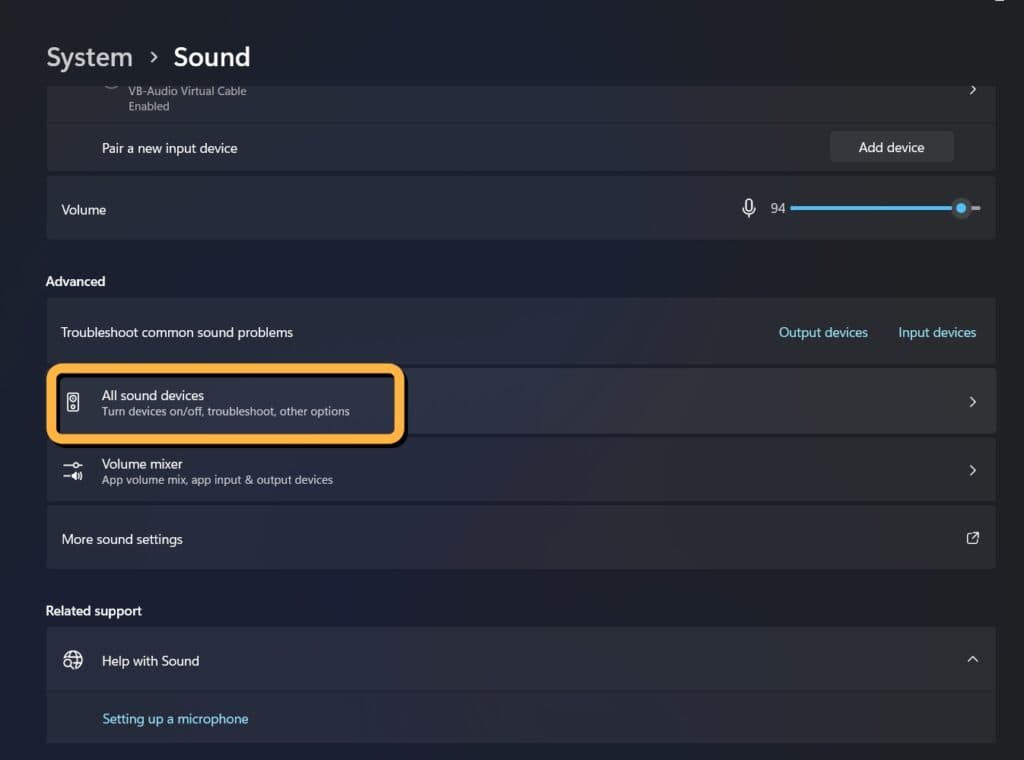Click the Sound breadcrumb title
1024x760 pixels.
212,57
